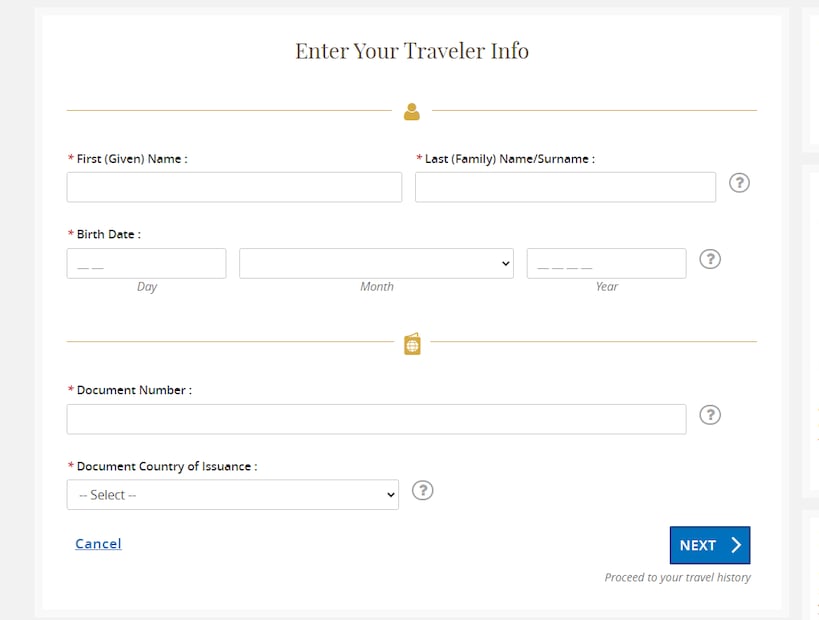Click the gold passport icon divider
Image resolution: width=819 pixels, height=620 pixels.
click(x=412, y=344)
